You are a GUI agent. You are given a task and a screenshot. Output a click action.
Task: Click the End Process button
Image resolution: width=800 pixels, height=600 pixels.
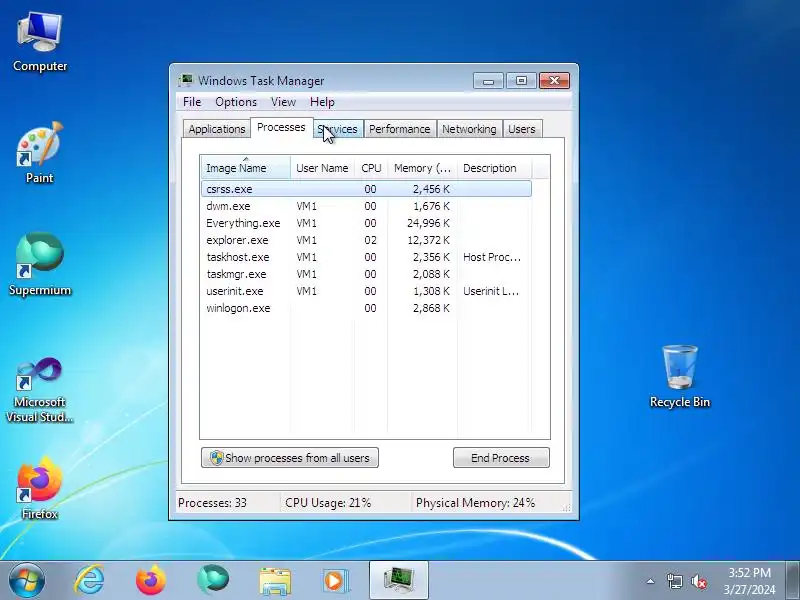(501, 458)
